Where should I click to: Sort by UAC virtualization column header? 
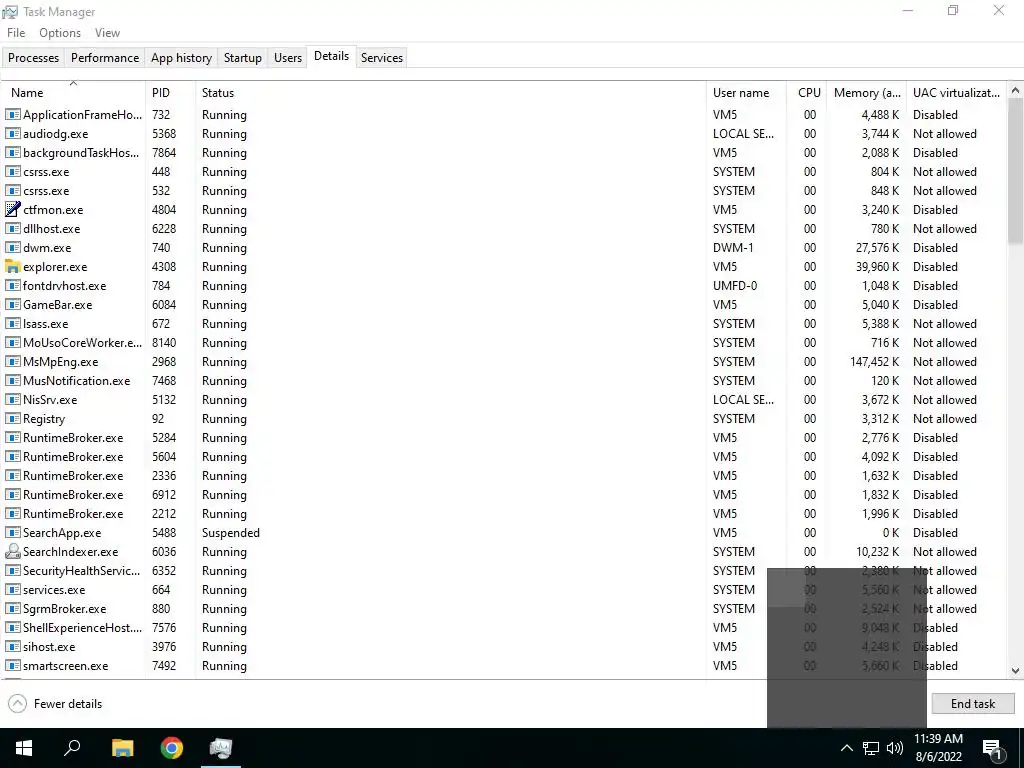957,93
